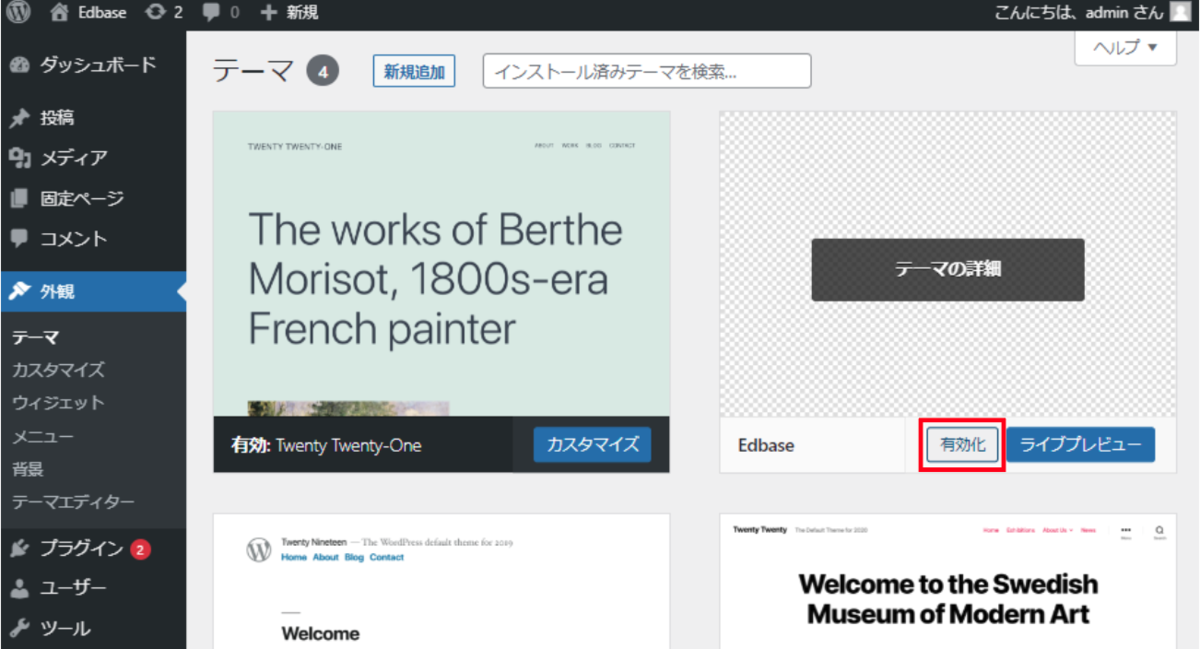Select テーマ submenu item
The image size is (1200, 649).
(35, 338)
